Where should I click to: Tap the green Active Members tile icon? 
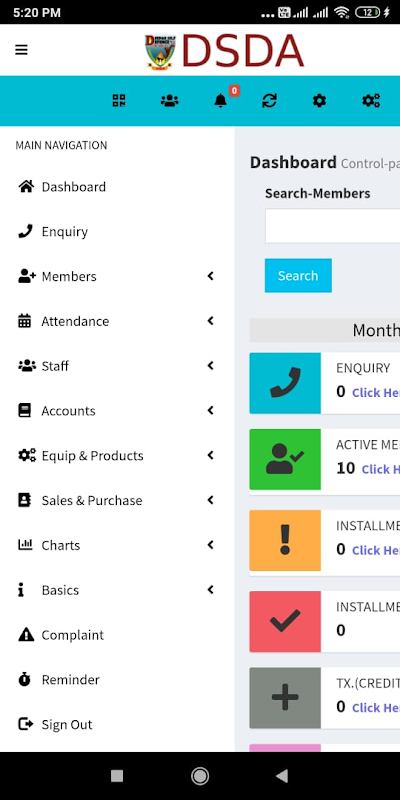(x=285, y=459)
